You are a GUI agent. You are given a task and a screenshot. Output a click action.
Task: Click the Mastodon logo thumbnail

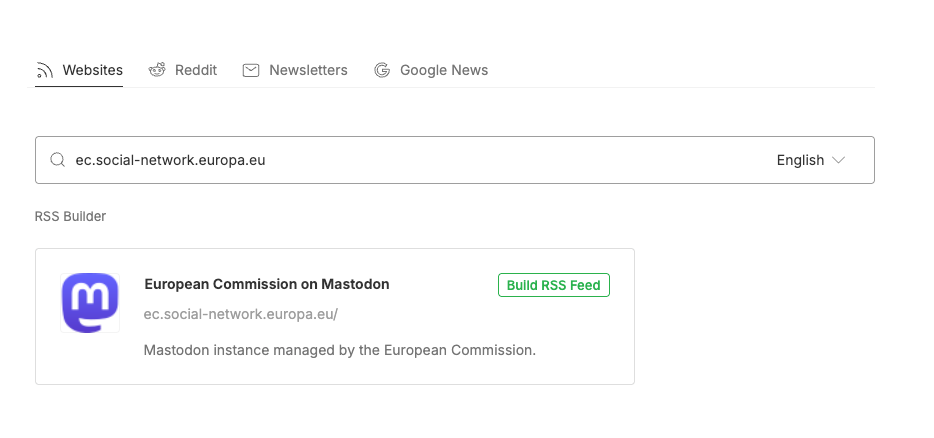pos(90,302)
